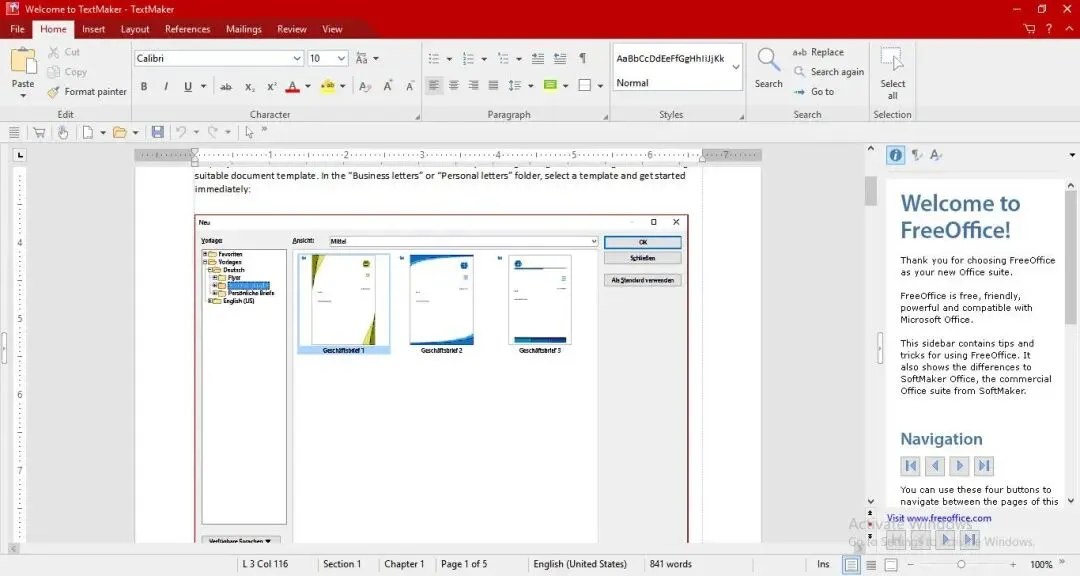The image size is (1080, 576).
Task: Click the Replace button
Action: point(818,52)
